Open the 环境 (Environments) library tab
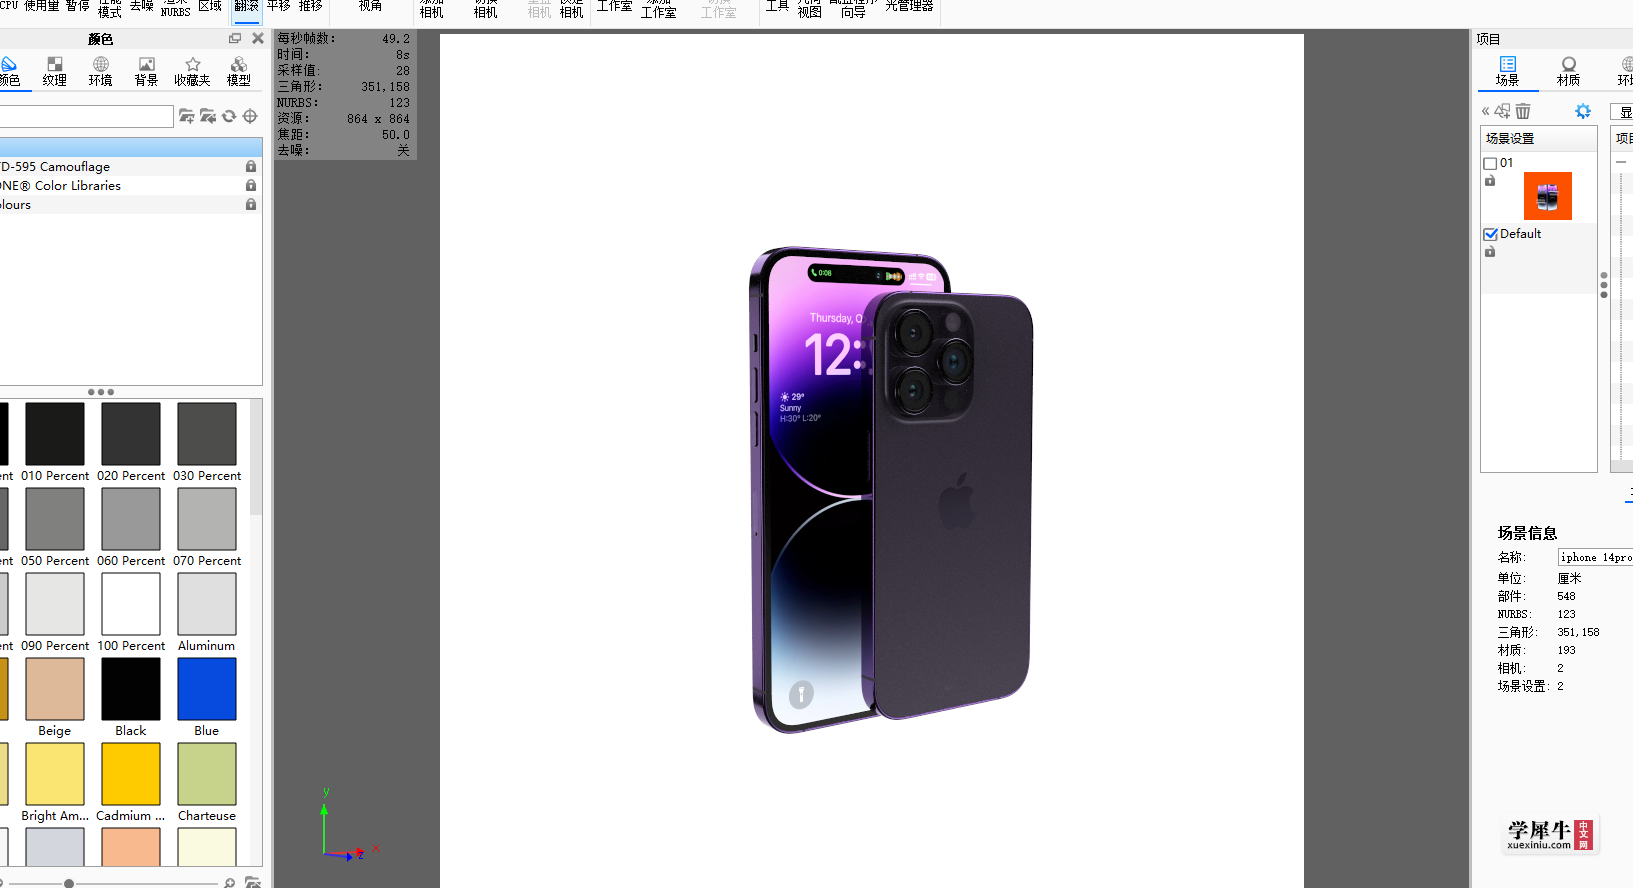Screen dimensions: 1633x888 coord(101,71)
